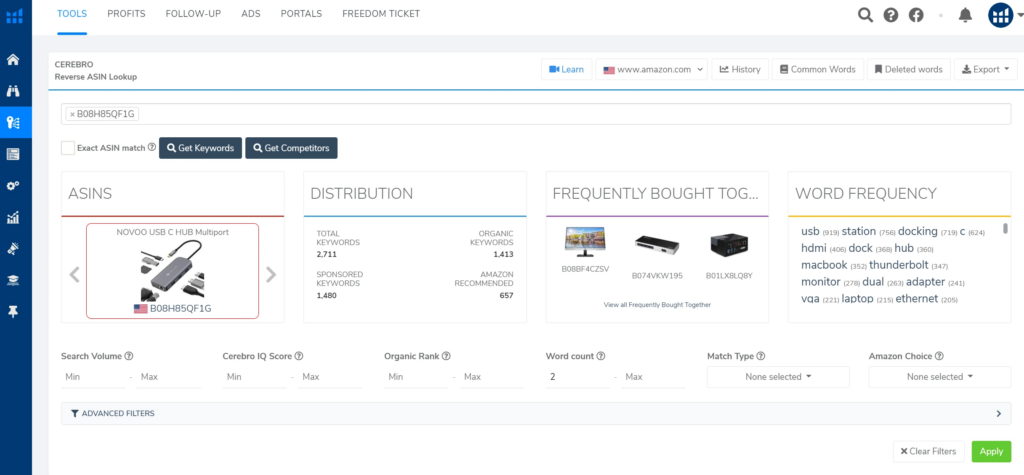The image size is (1024, 475).
Task: Open the analytics chart sidebar icon
Action: pos(13,218)
